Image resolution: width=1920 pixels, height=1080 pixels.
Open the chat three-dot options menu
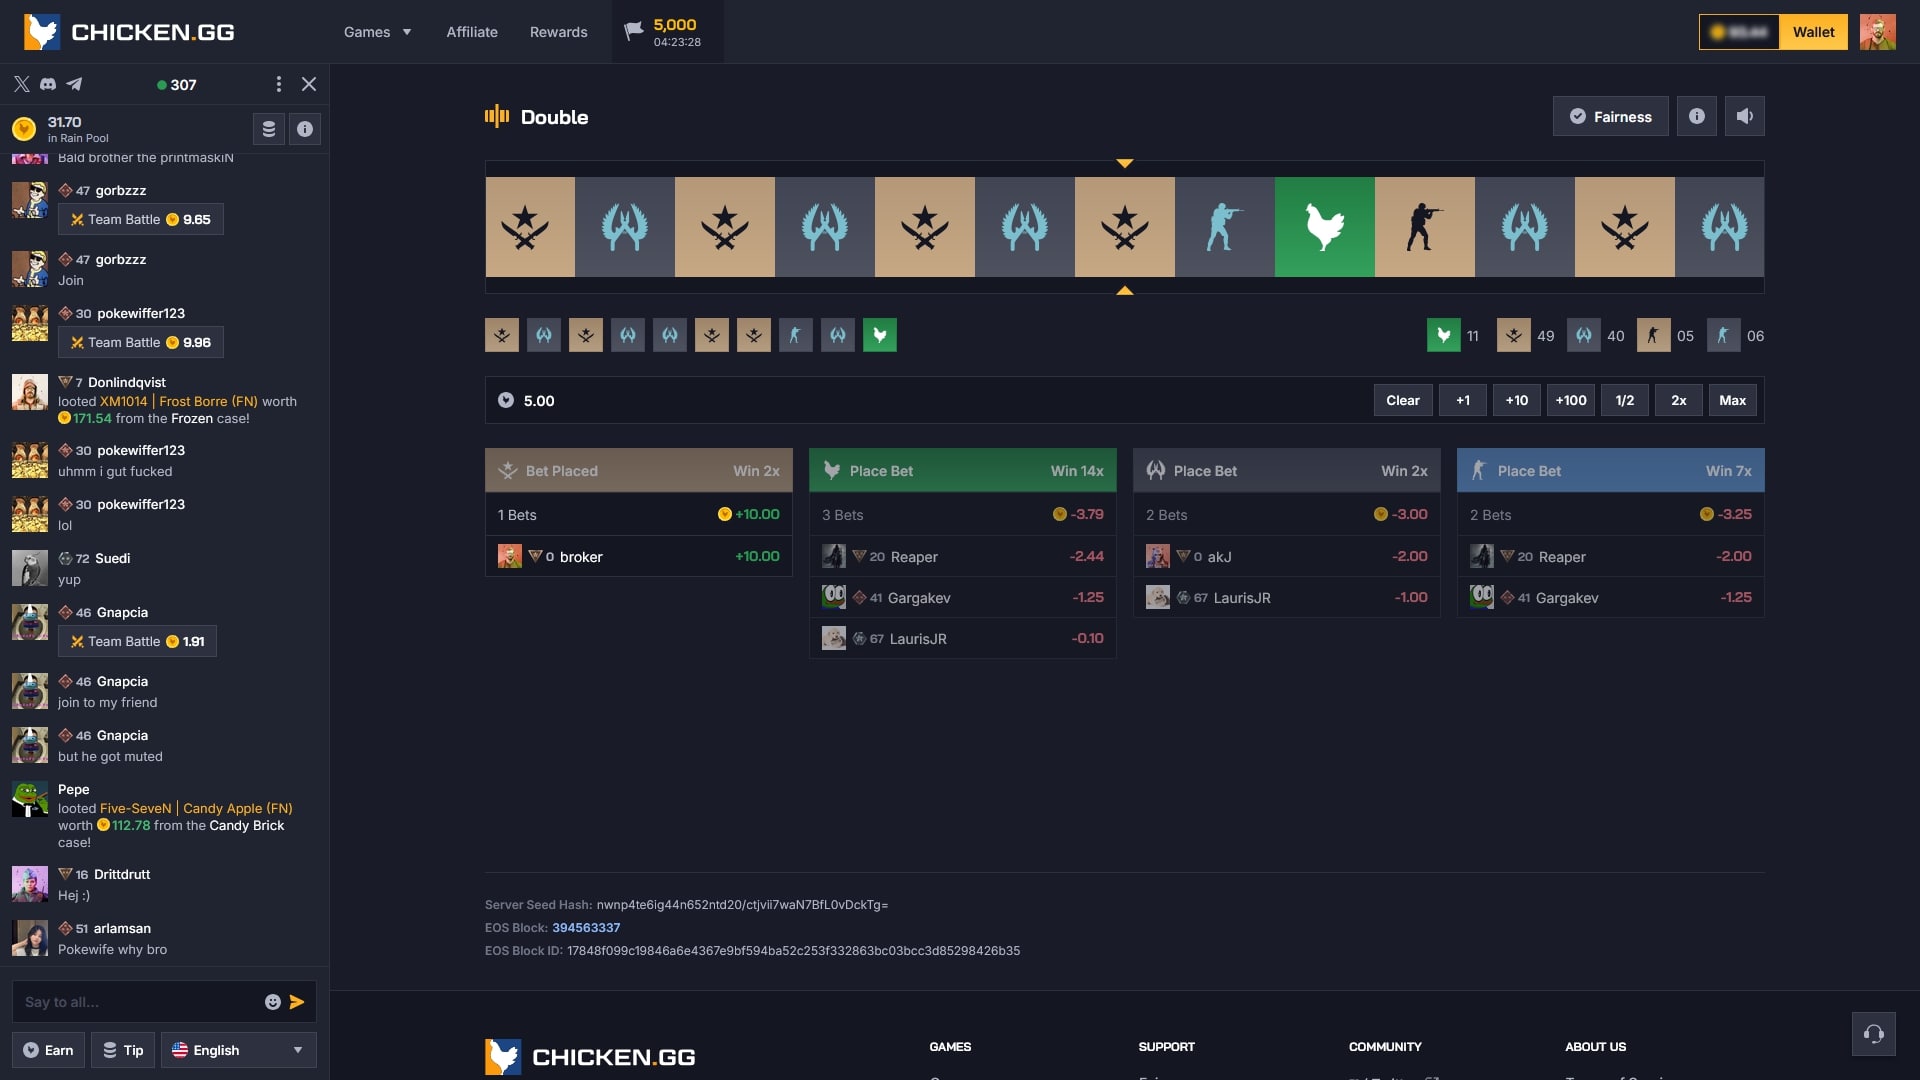click(279, 84)
